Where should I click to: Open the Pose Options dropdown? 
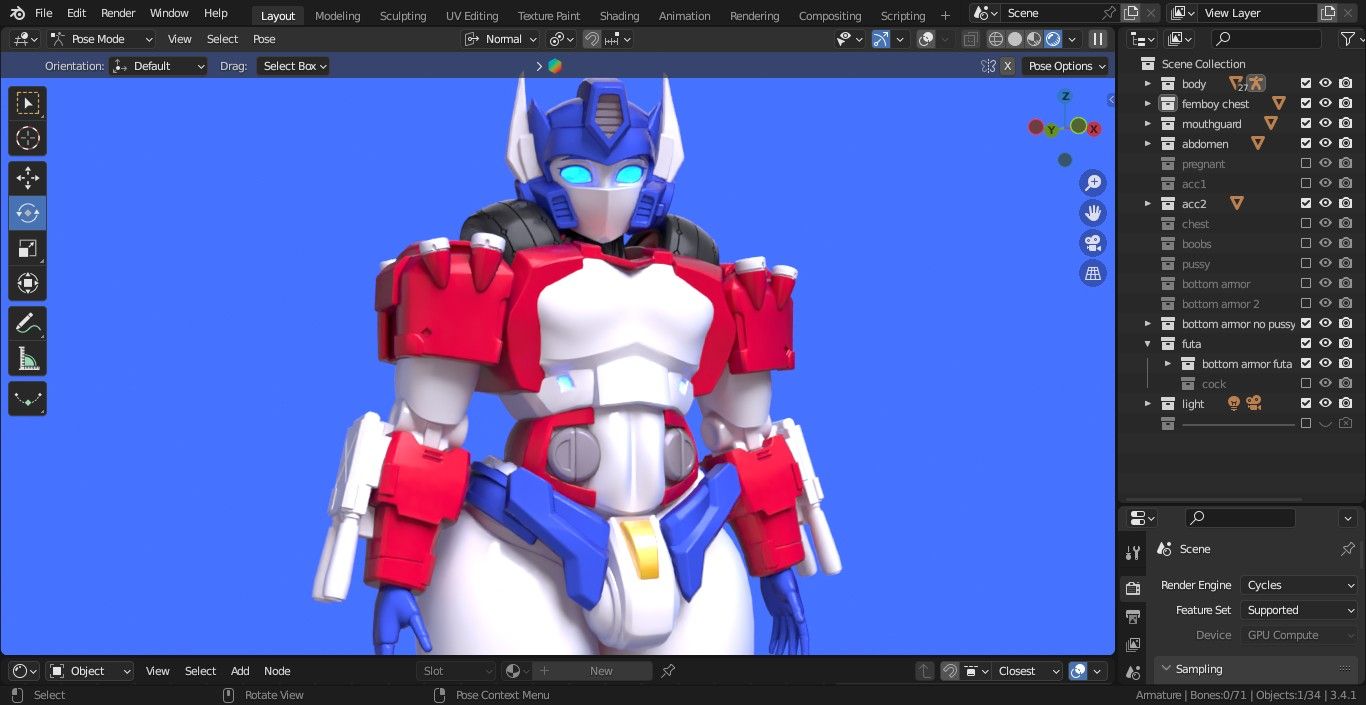tap(1066, 66)
